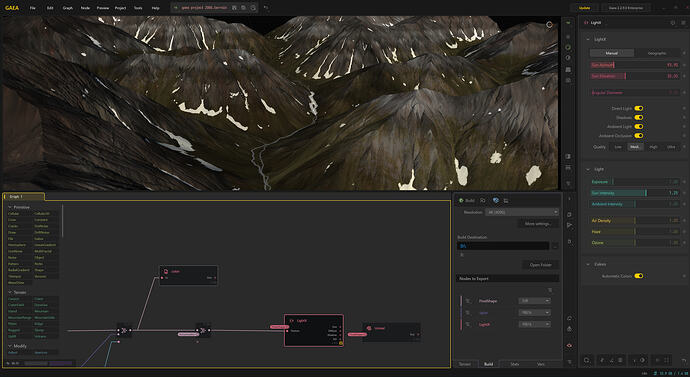Click the export marker icon for PixelShape row

pos(468,301)
